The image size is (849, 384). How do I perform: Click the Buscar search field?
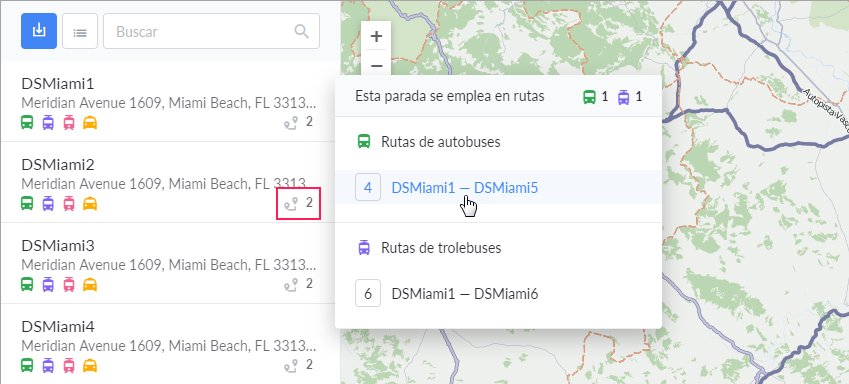click(x=211, y=31)
